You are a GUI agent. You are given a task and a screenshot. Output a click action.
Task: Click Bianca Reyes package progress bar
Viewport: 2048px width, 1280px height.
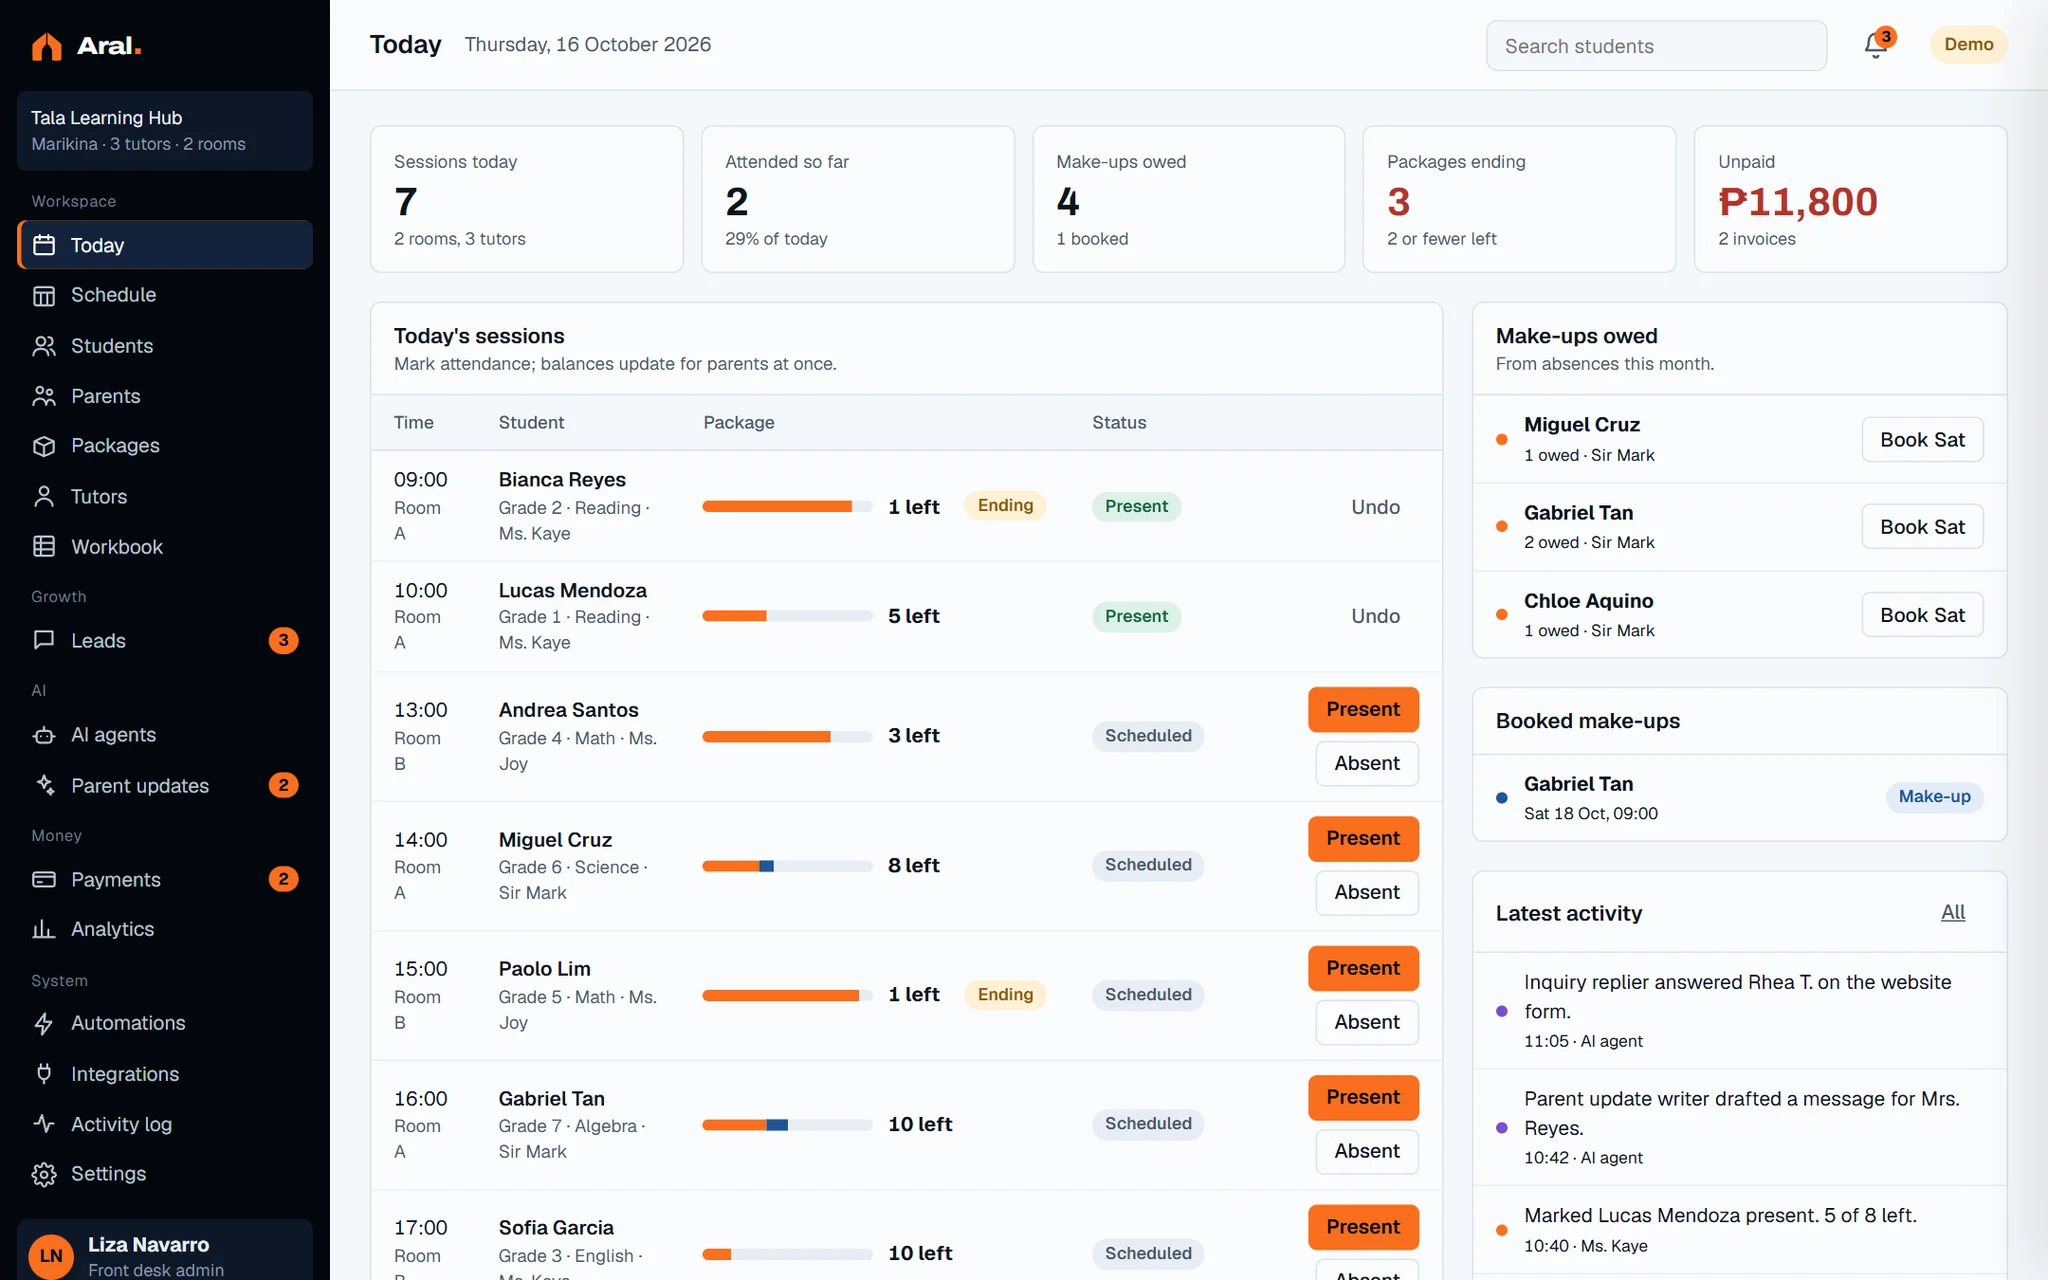787,506
